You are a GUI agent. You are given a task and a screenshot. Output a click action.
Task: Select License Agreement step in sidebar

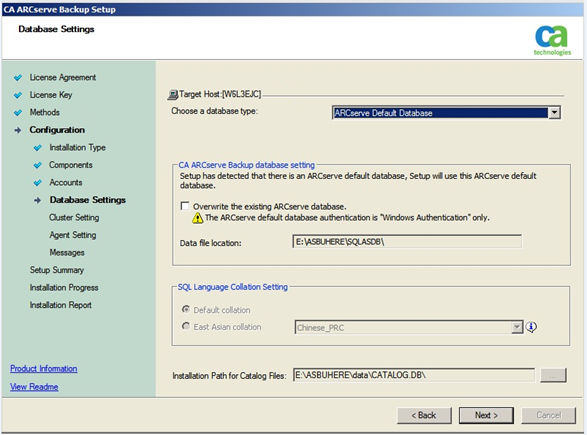[63, 77]
